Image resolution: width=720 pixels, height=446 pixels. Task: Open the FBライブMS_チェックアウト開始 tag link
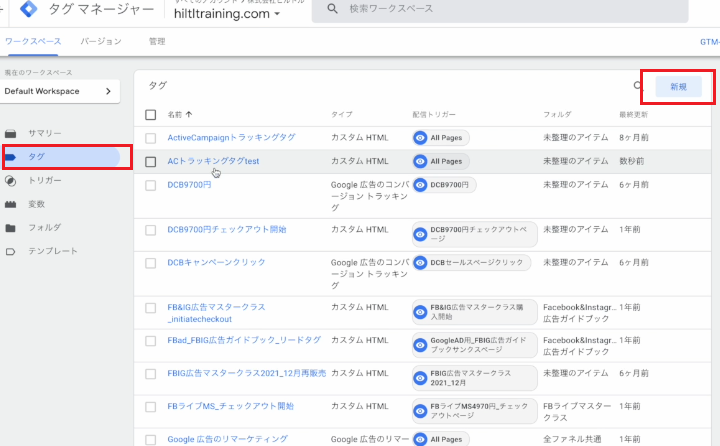pyautogui.click(x=231, y=406)
